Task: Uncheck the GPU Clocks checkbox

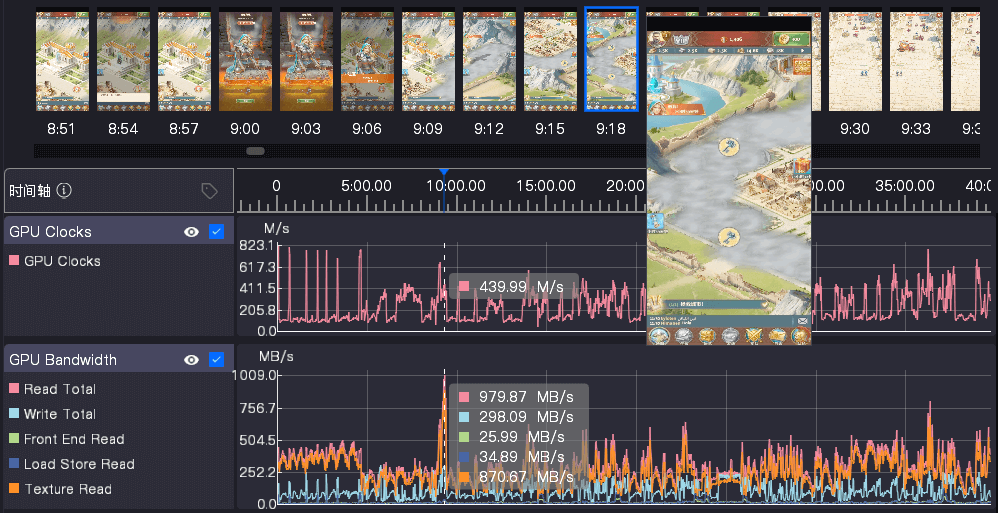Action: point(216,232)
